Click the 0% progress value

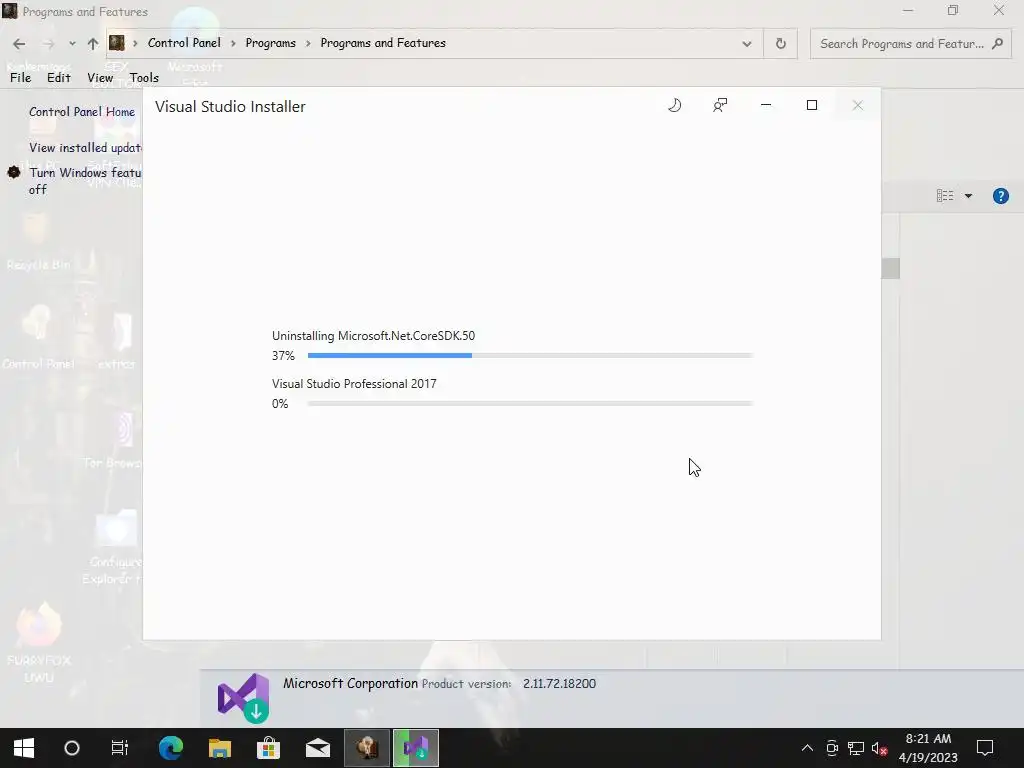pyautogui.click(x=280, y=404)
